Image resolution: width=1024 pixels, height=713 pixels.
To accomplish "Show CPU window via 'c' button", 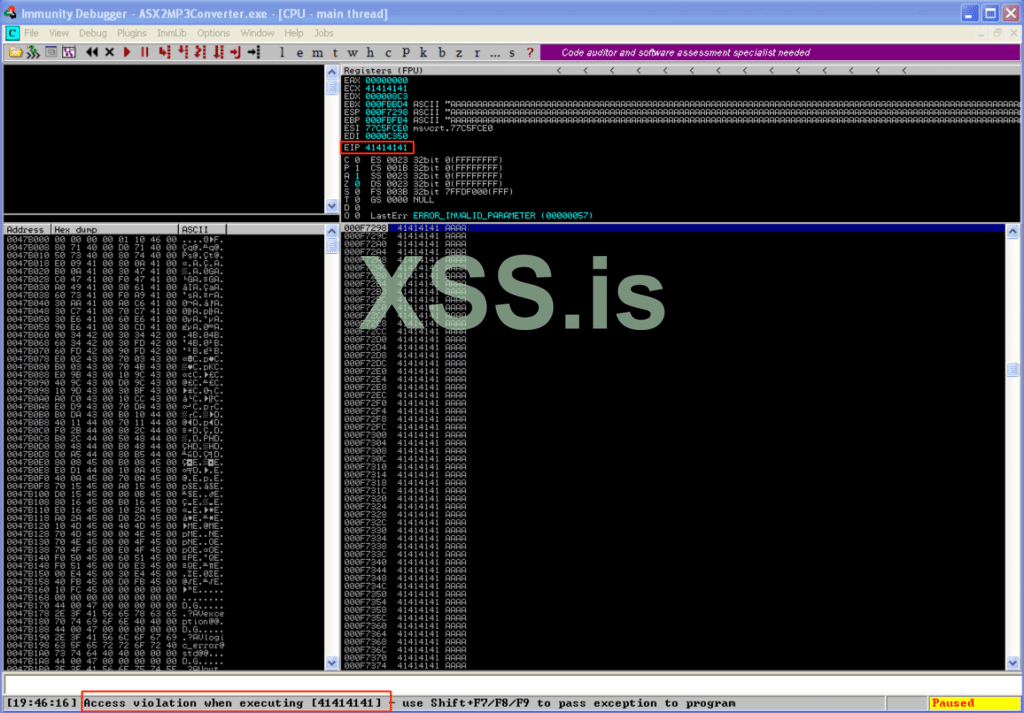I will [388, 53].
